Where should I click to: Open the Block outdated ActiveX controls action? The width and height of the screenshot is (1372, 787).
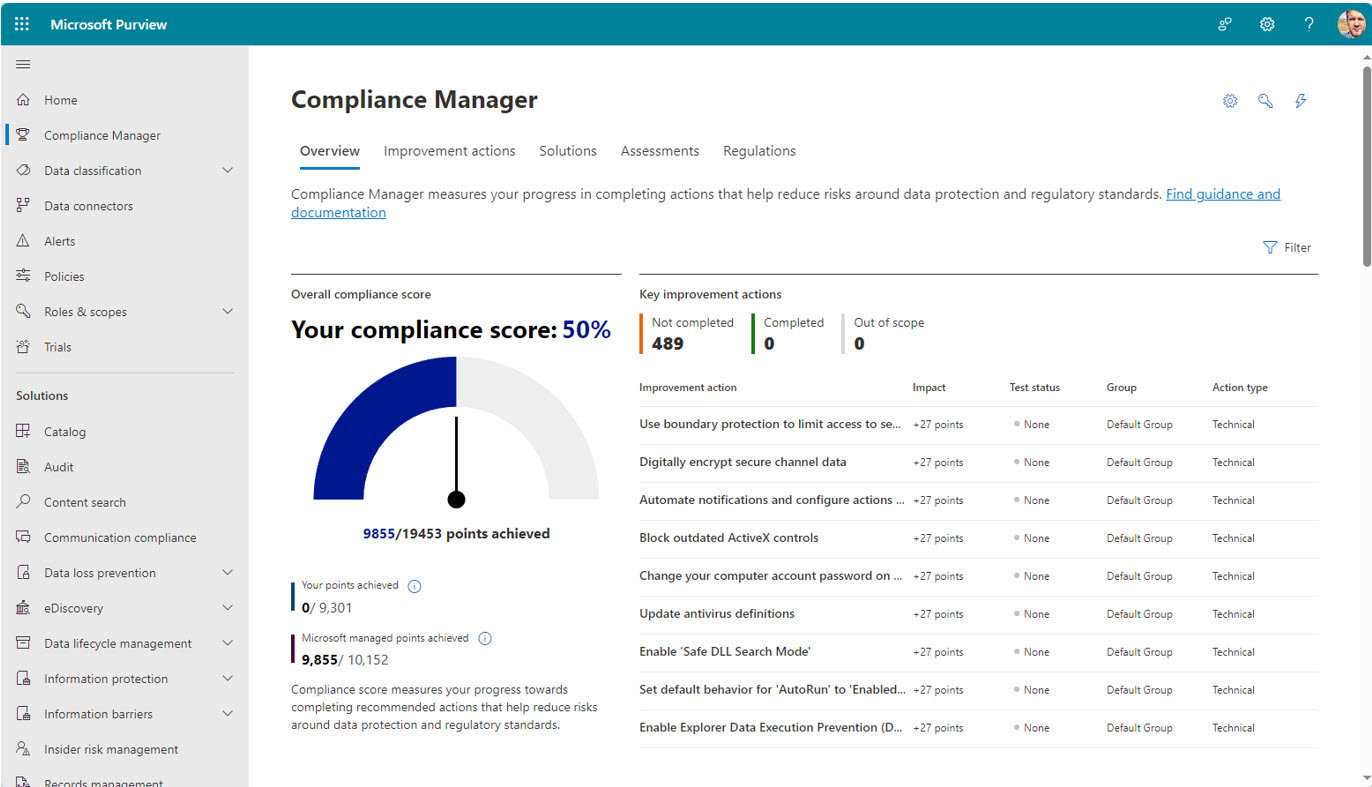pyautogui.click(x=728, y=538)
